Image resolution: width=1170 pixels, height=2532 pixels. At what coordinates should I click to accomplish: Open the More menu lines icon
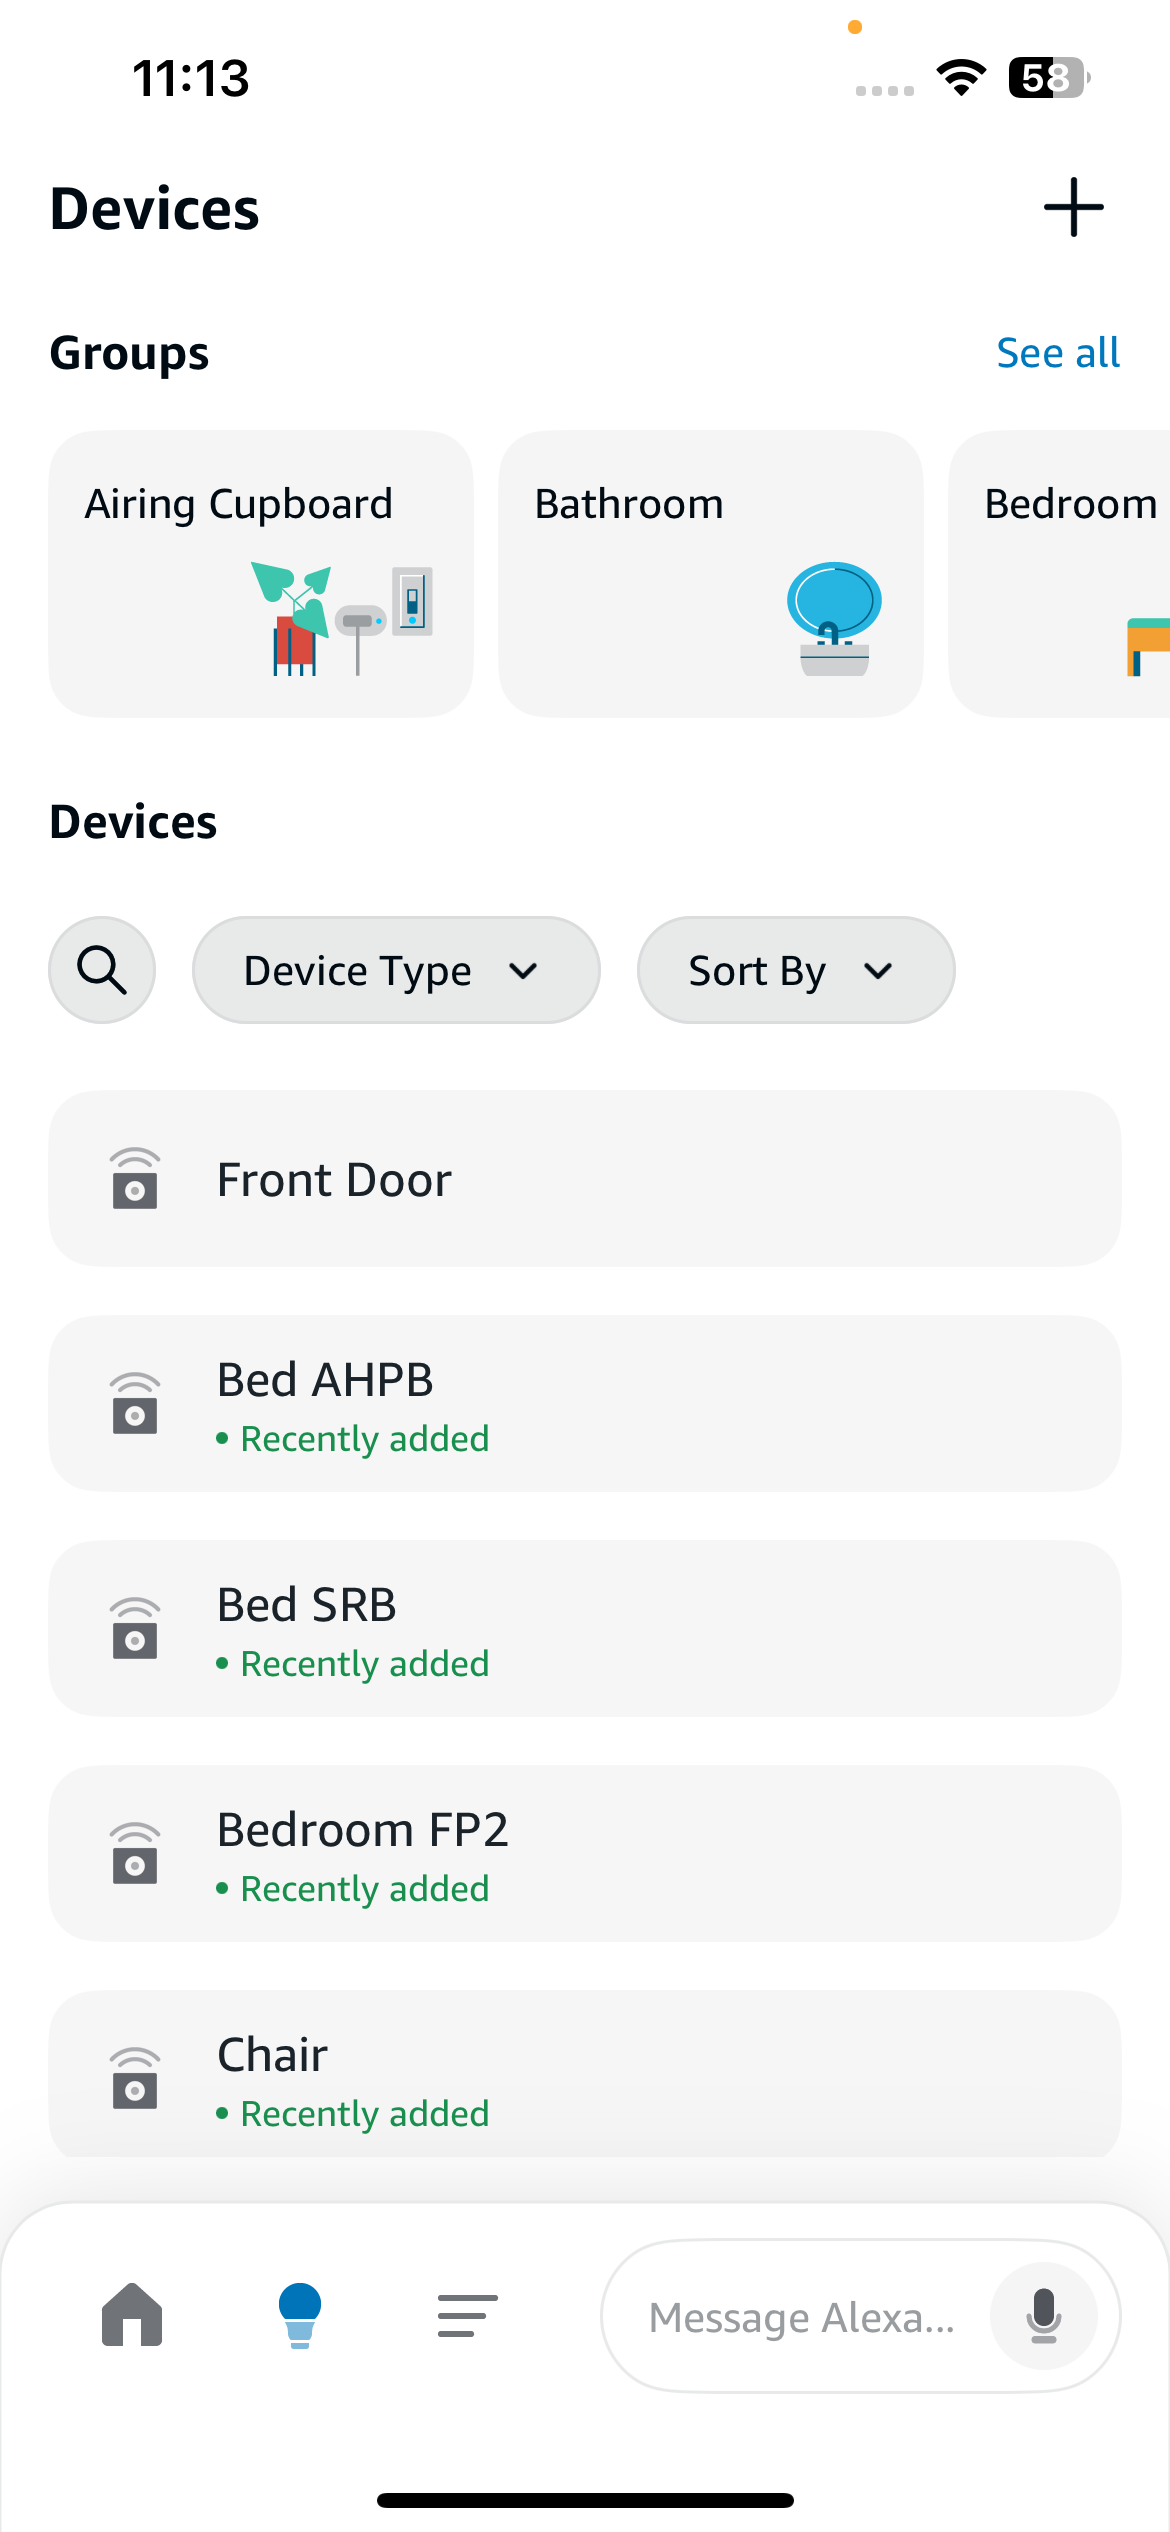point(467,2315)
